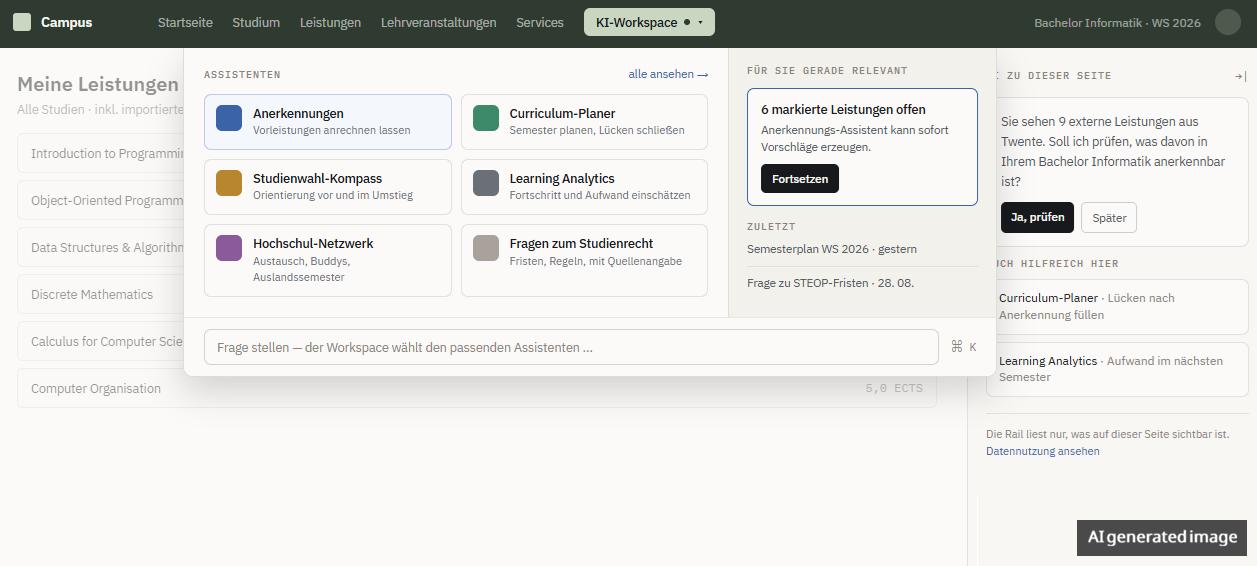The image size is (1257, 566).
Task: Open the 'Fragen zum Studienrecht' card title
Action: click(x=579, y=243)
